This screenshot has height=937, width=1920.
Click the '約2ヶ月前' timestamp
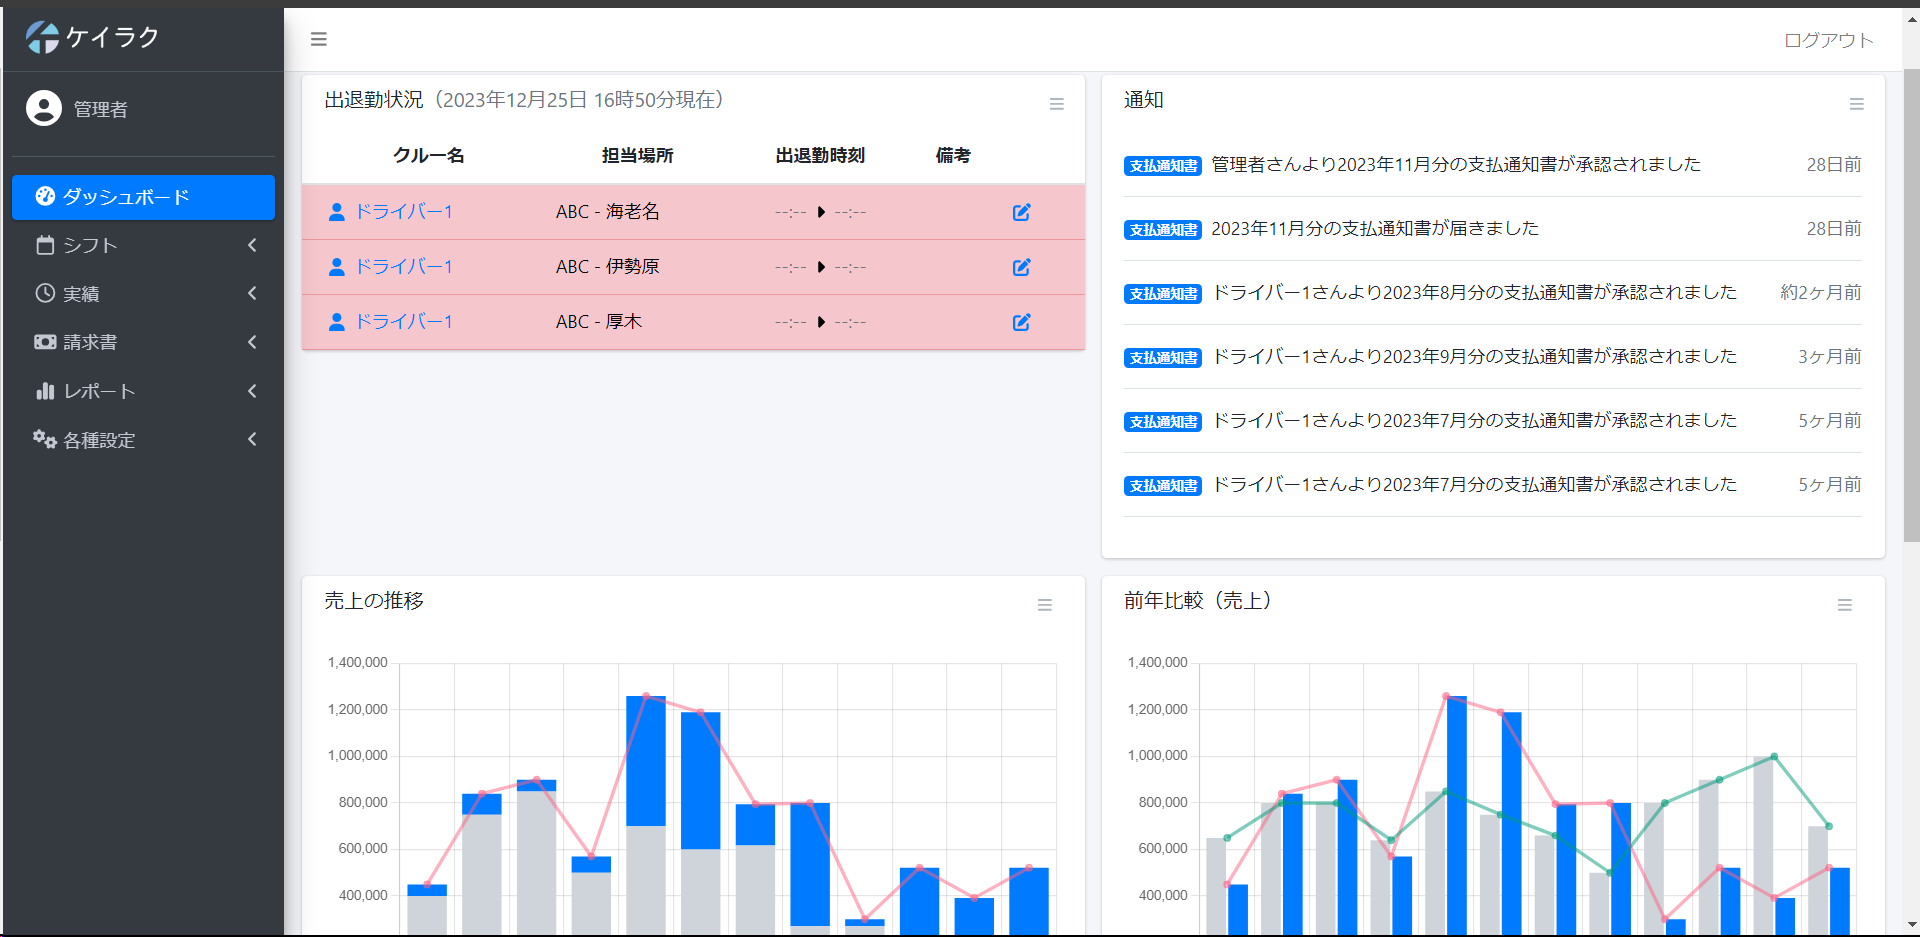1821,292
